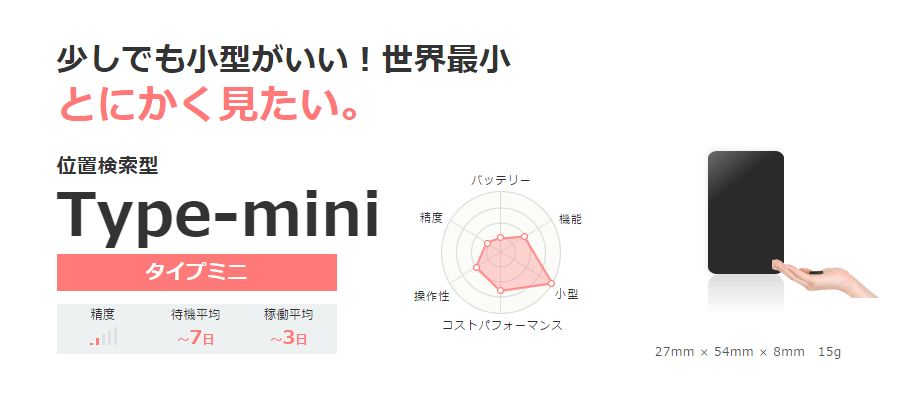Click the pink とにかく見たい。 headline

(x=209, y=104)
